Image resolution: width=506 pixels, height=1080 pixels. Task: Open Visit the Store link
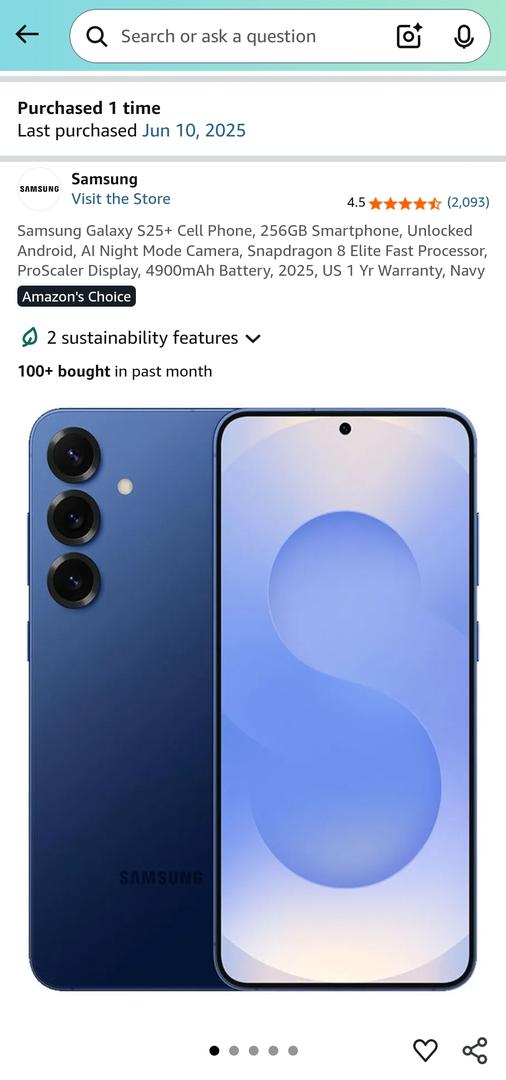[120, 199]
